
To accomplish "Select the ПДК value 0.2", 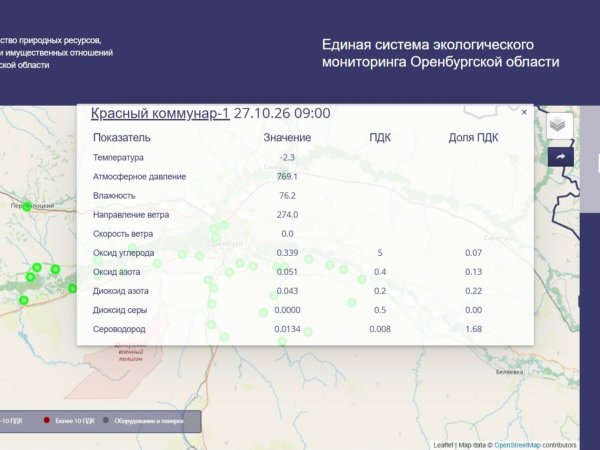I will [380, 291].
